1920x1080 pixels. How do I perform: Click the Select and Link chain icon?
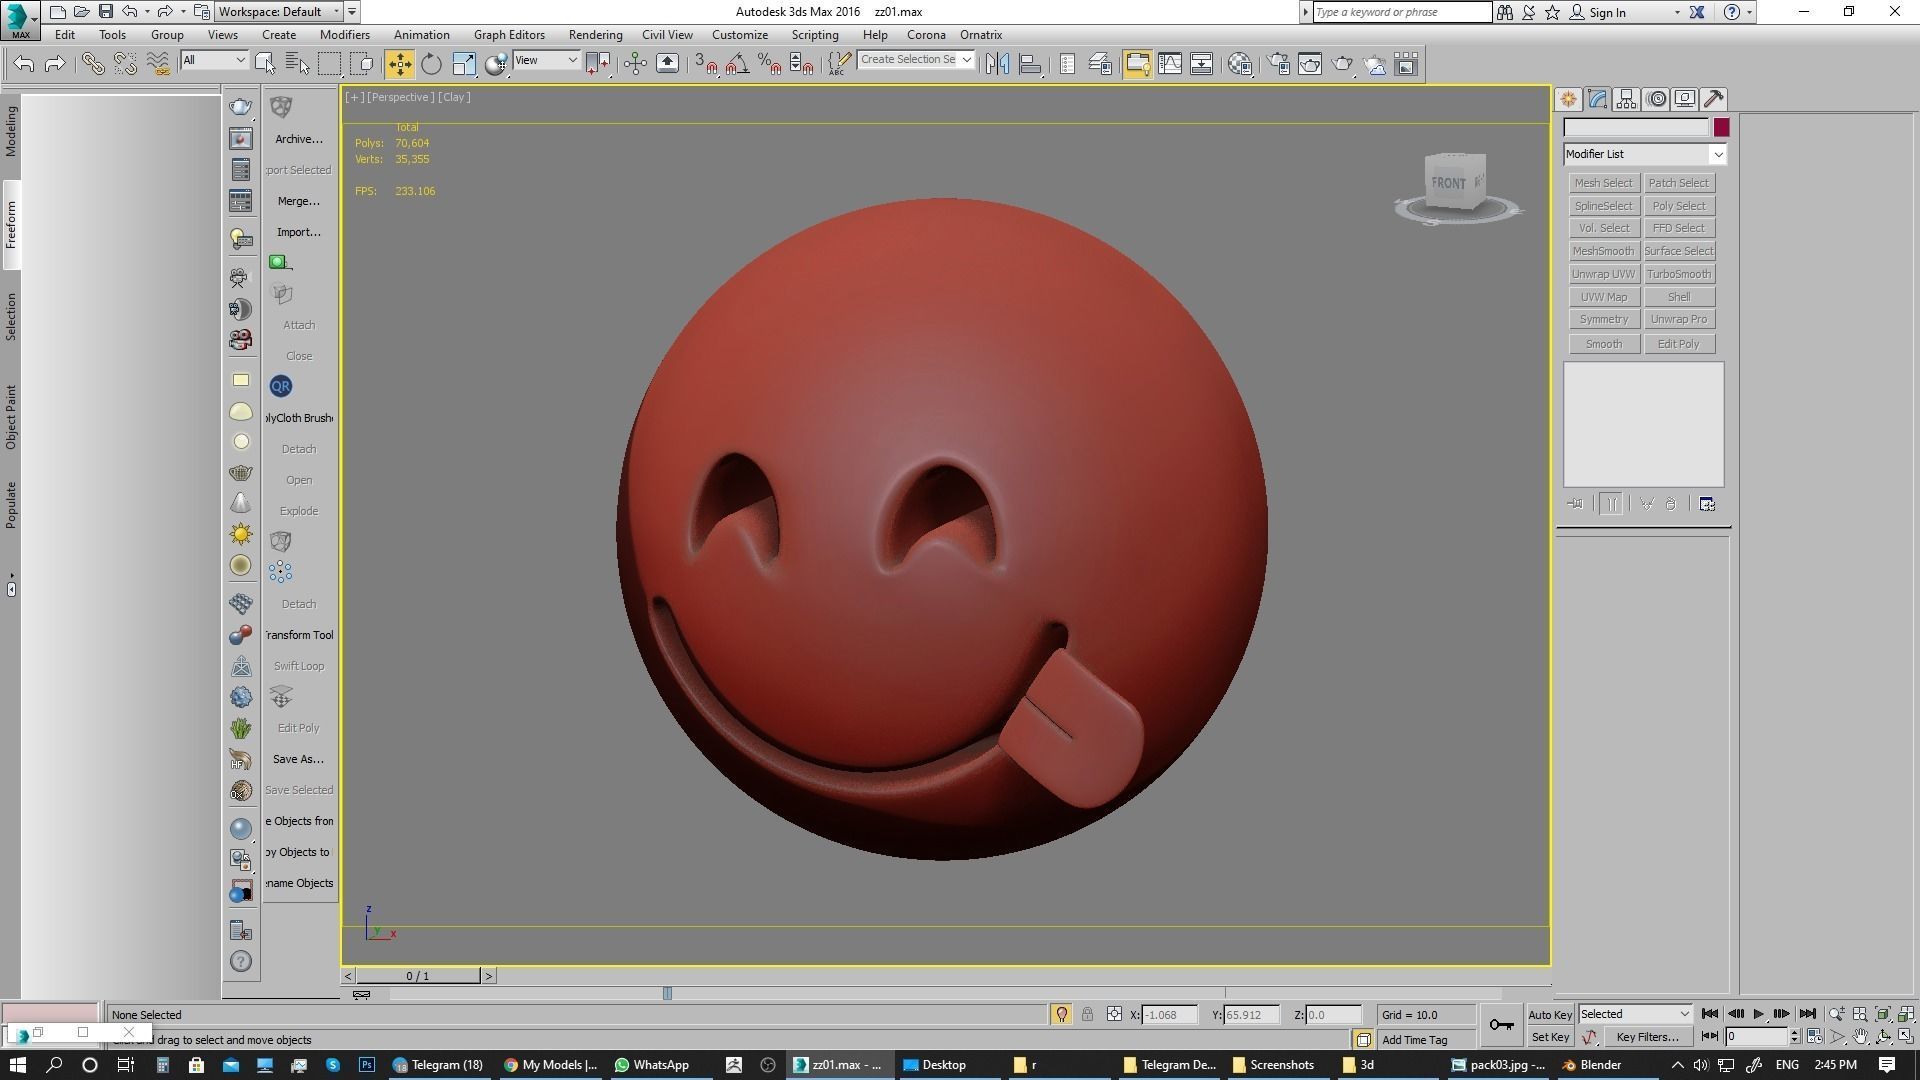tap(93, 64)
